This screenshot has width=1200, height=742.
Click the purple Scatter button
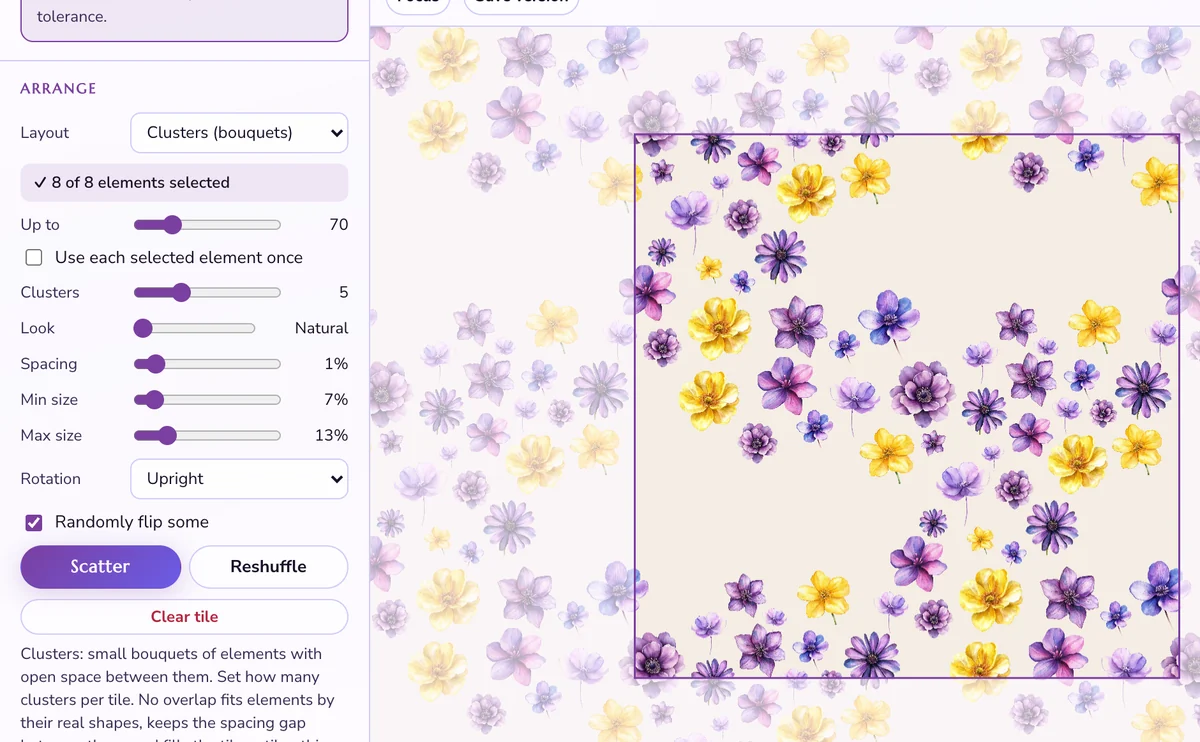point(100,567)
